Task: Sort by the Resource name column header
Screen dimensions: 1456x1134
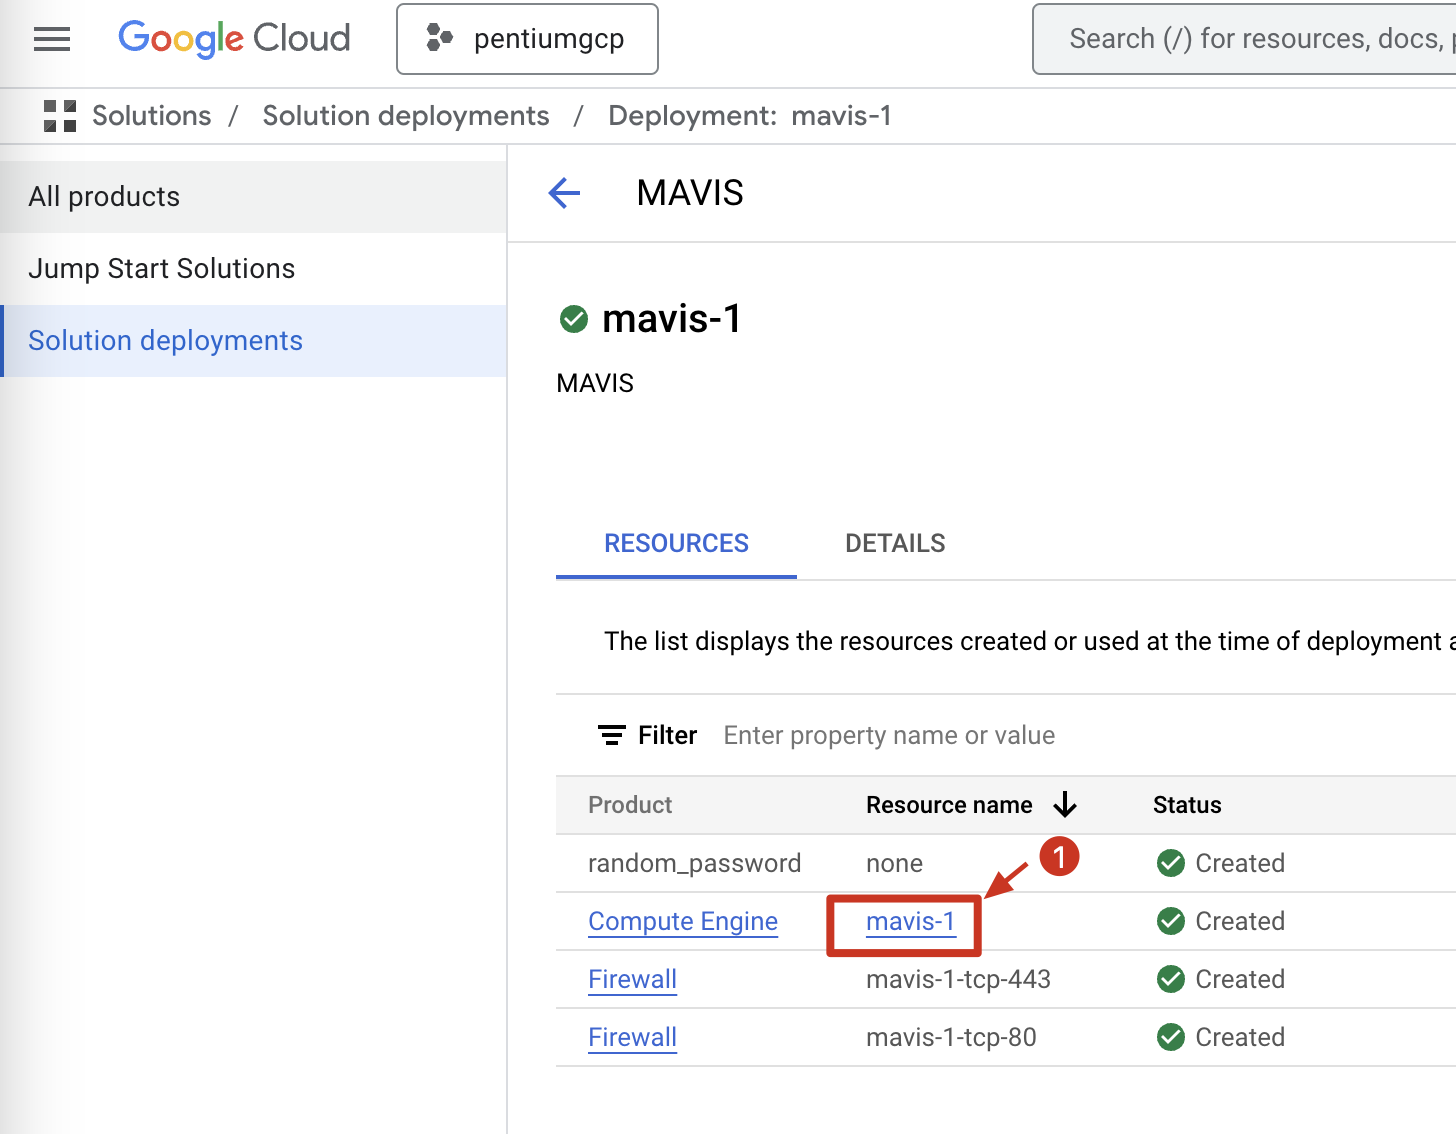Action: (x=948, y=805)
